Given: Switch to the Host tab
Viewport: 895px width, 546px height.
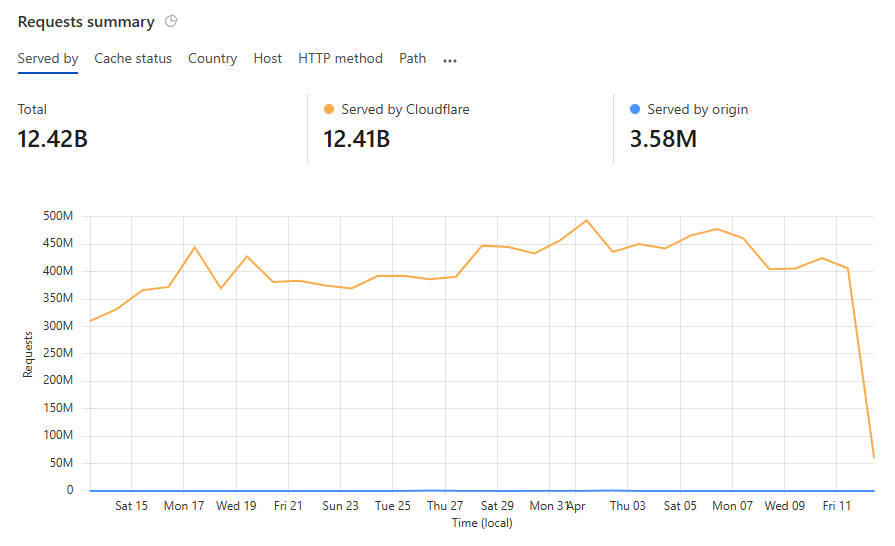Looking at the screenshot, I should (x=268, y=58).
